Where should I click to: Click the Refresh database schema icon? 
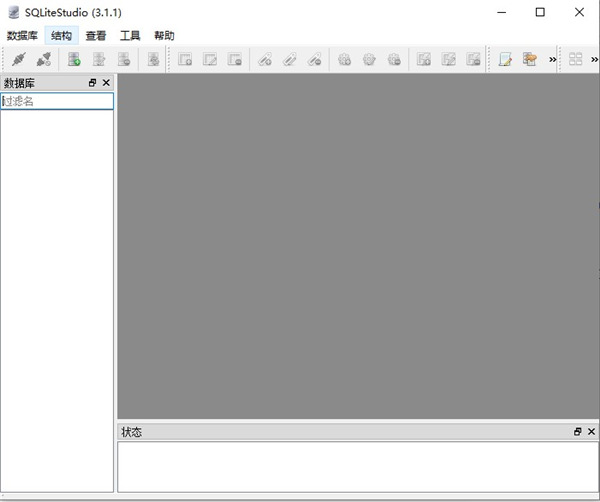pyautogui.click(x=153, y=59)
